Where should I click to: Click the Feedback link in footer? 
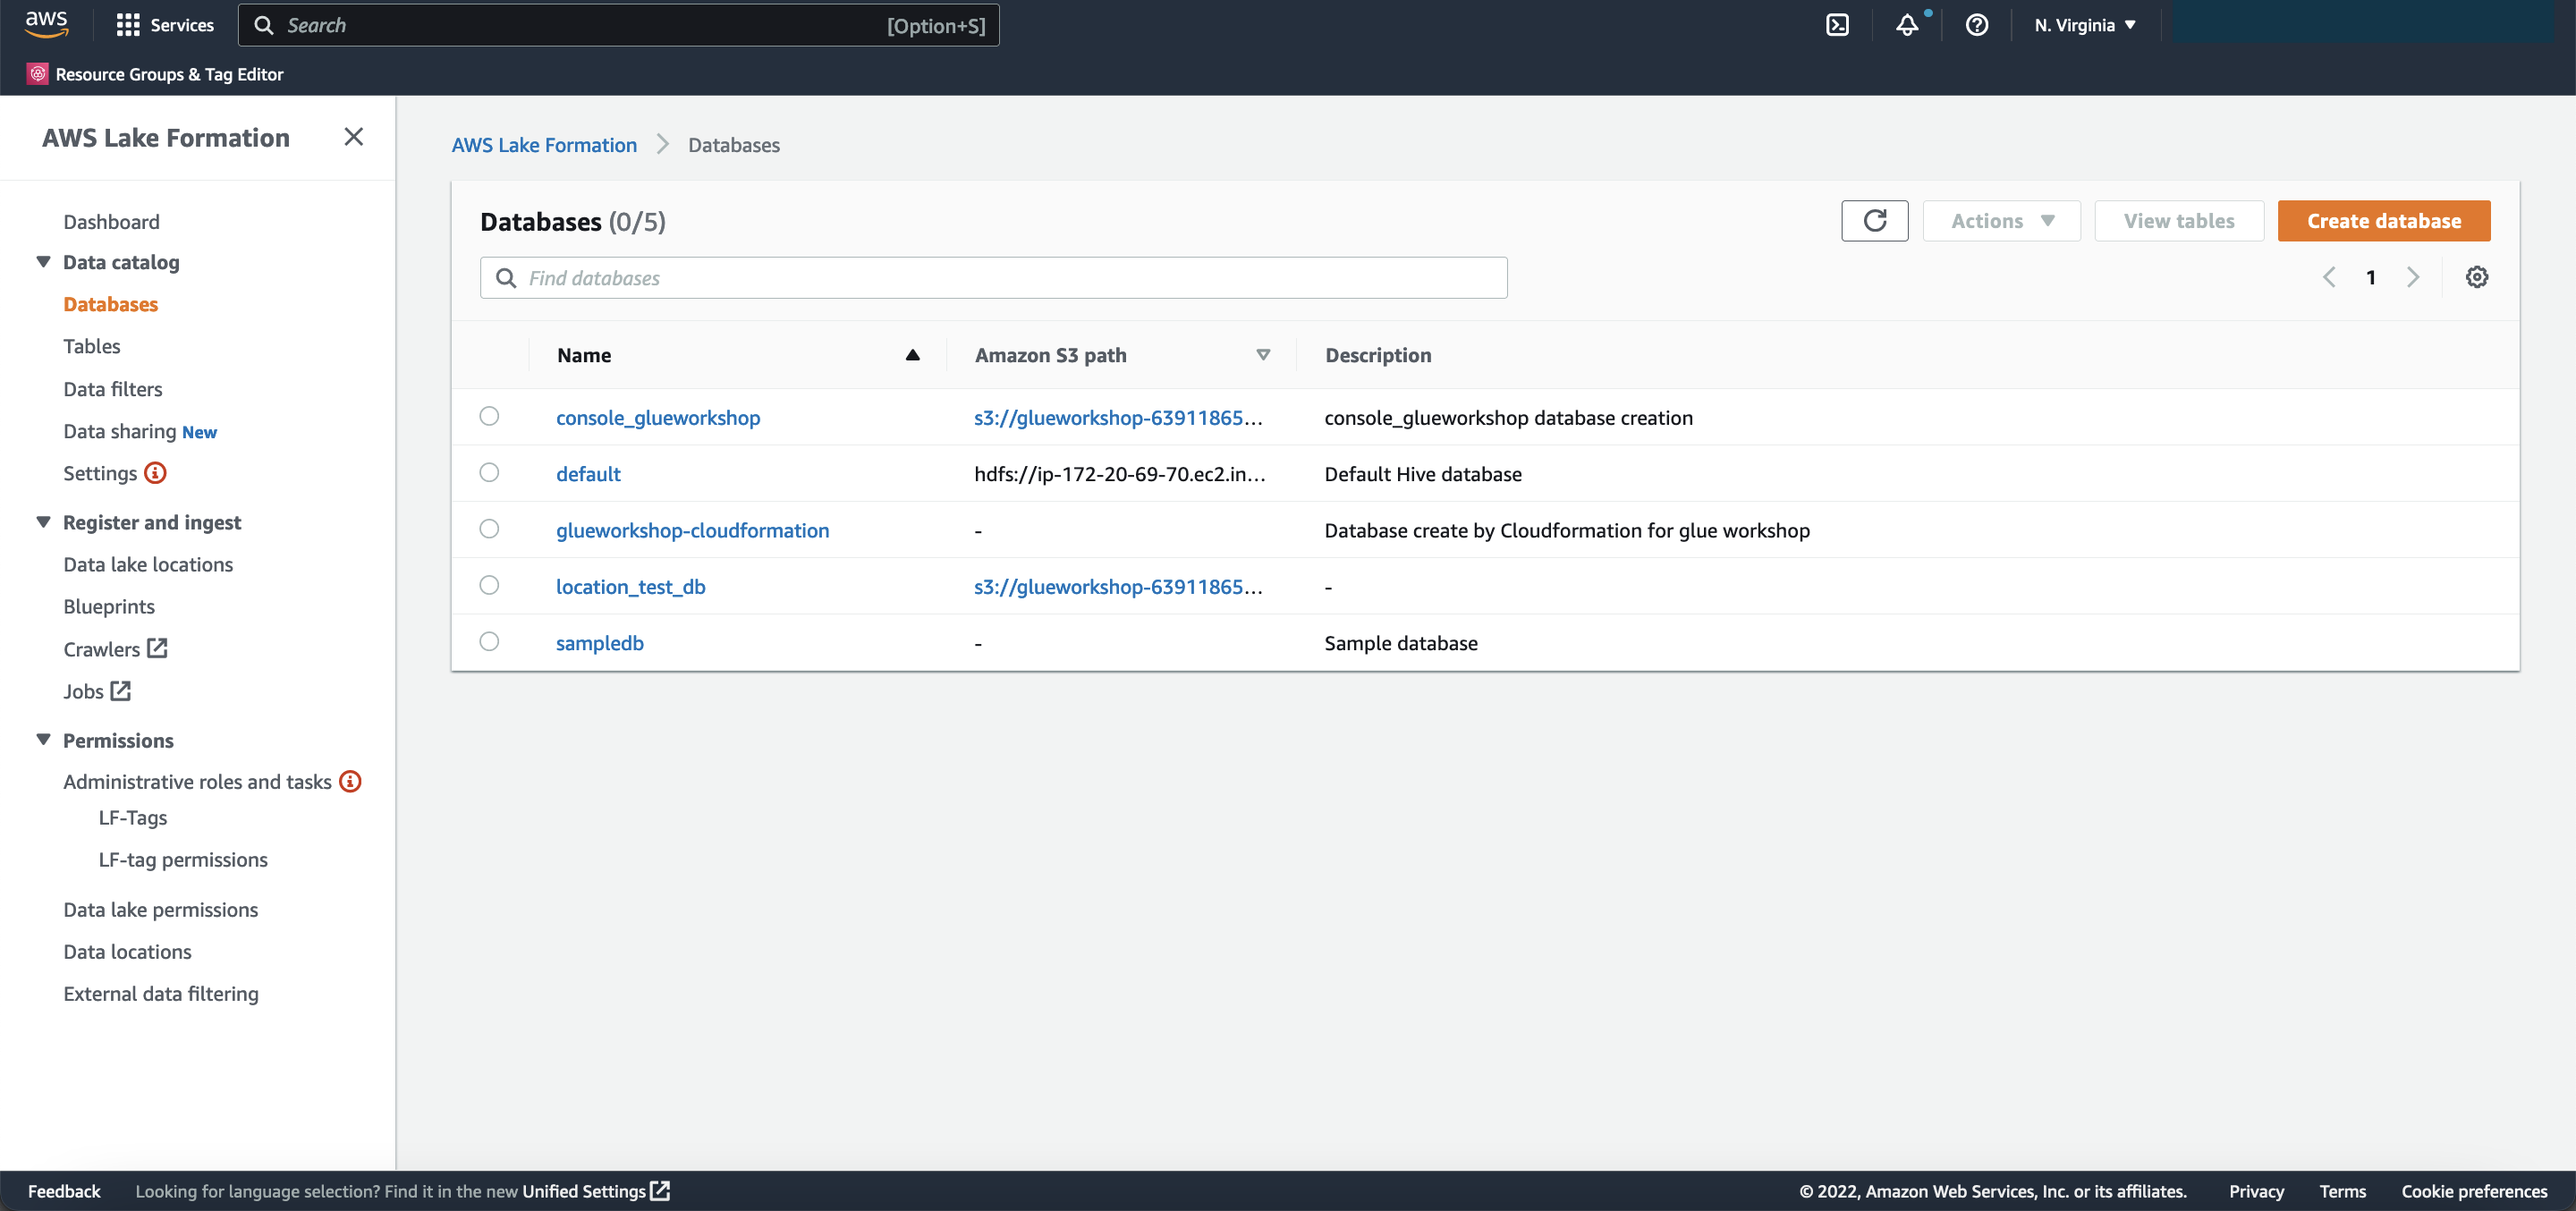pos(64,1190)
